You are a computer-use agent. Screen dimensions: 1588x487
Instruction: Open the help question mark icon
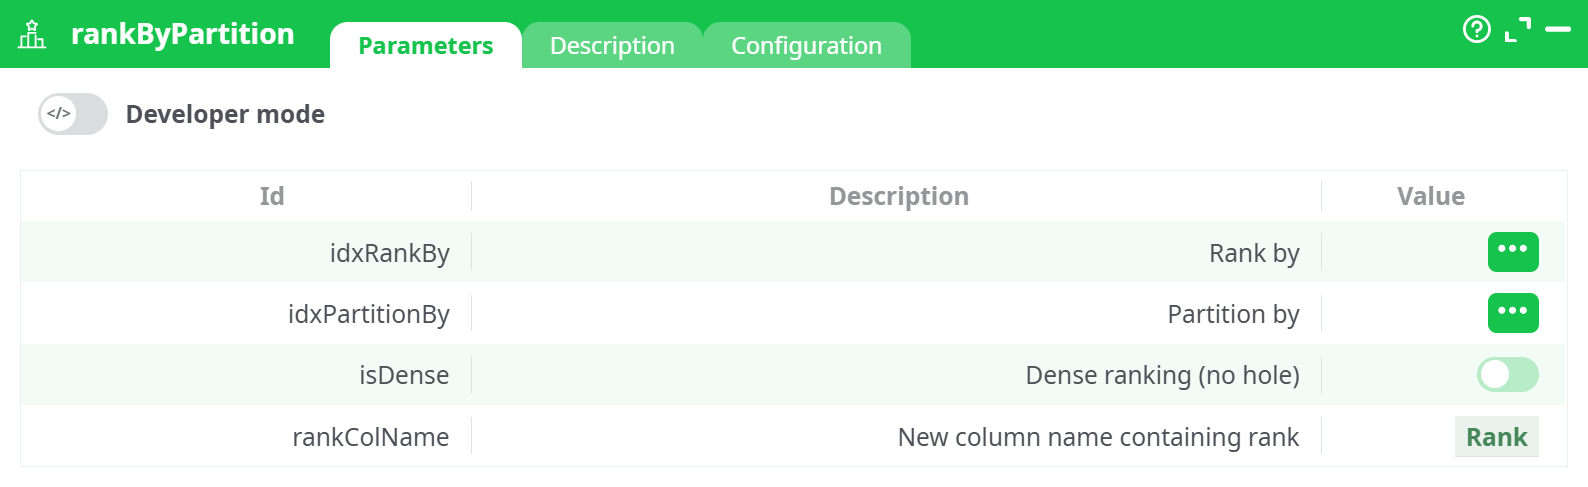coord(1476,30)
